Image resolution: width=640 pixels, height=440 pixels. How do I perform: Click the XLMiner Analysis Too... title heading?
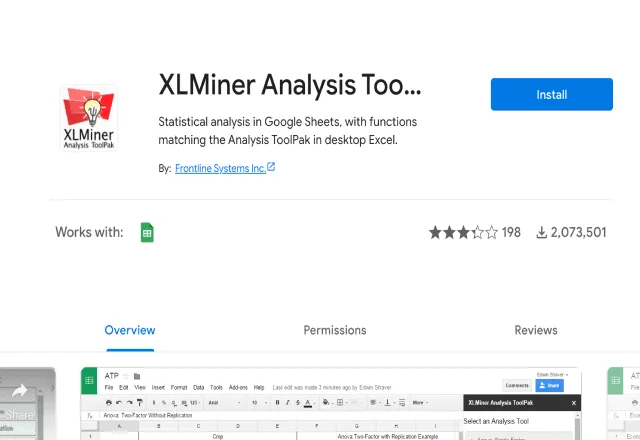[x=290, y=85]
